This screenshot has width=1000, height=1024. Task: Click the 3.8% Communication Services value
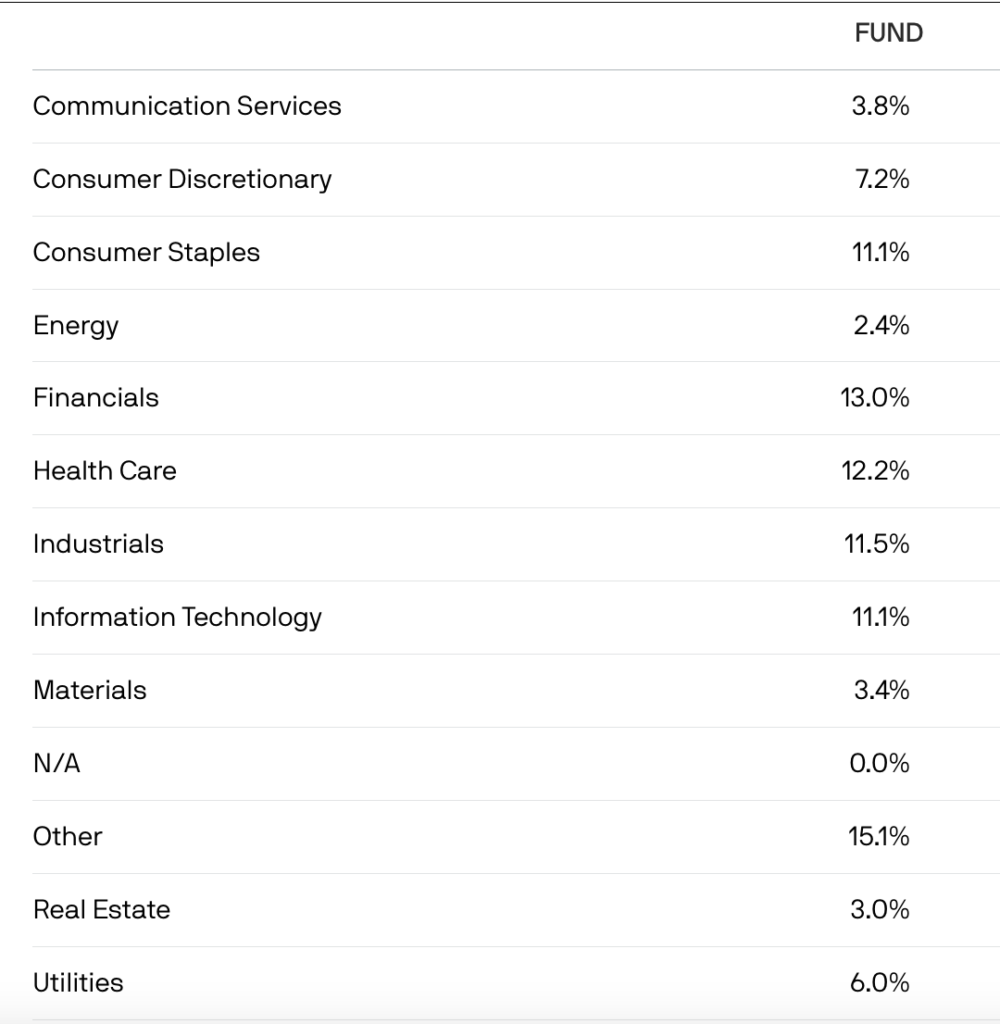coord(880,106)
